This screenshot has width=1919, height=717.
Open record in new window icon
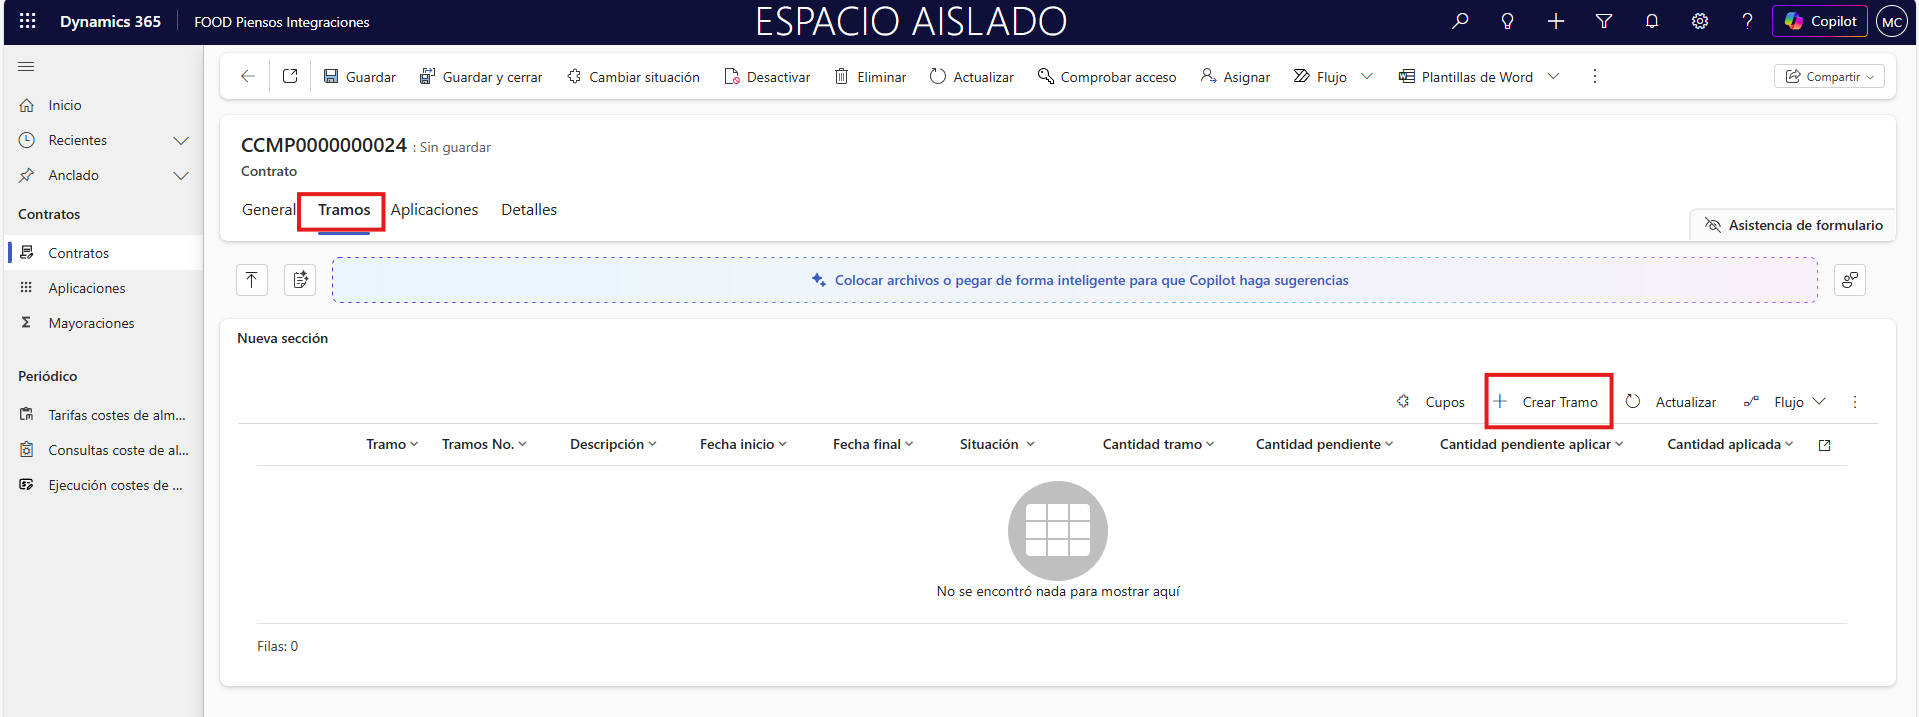coord(290,77)
